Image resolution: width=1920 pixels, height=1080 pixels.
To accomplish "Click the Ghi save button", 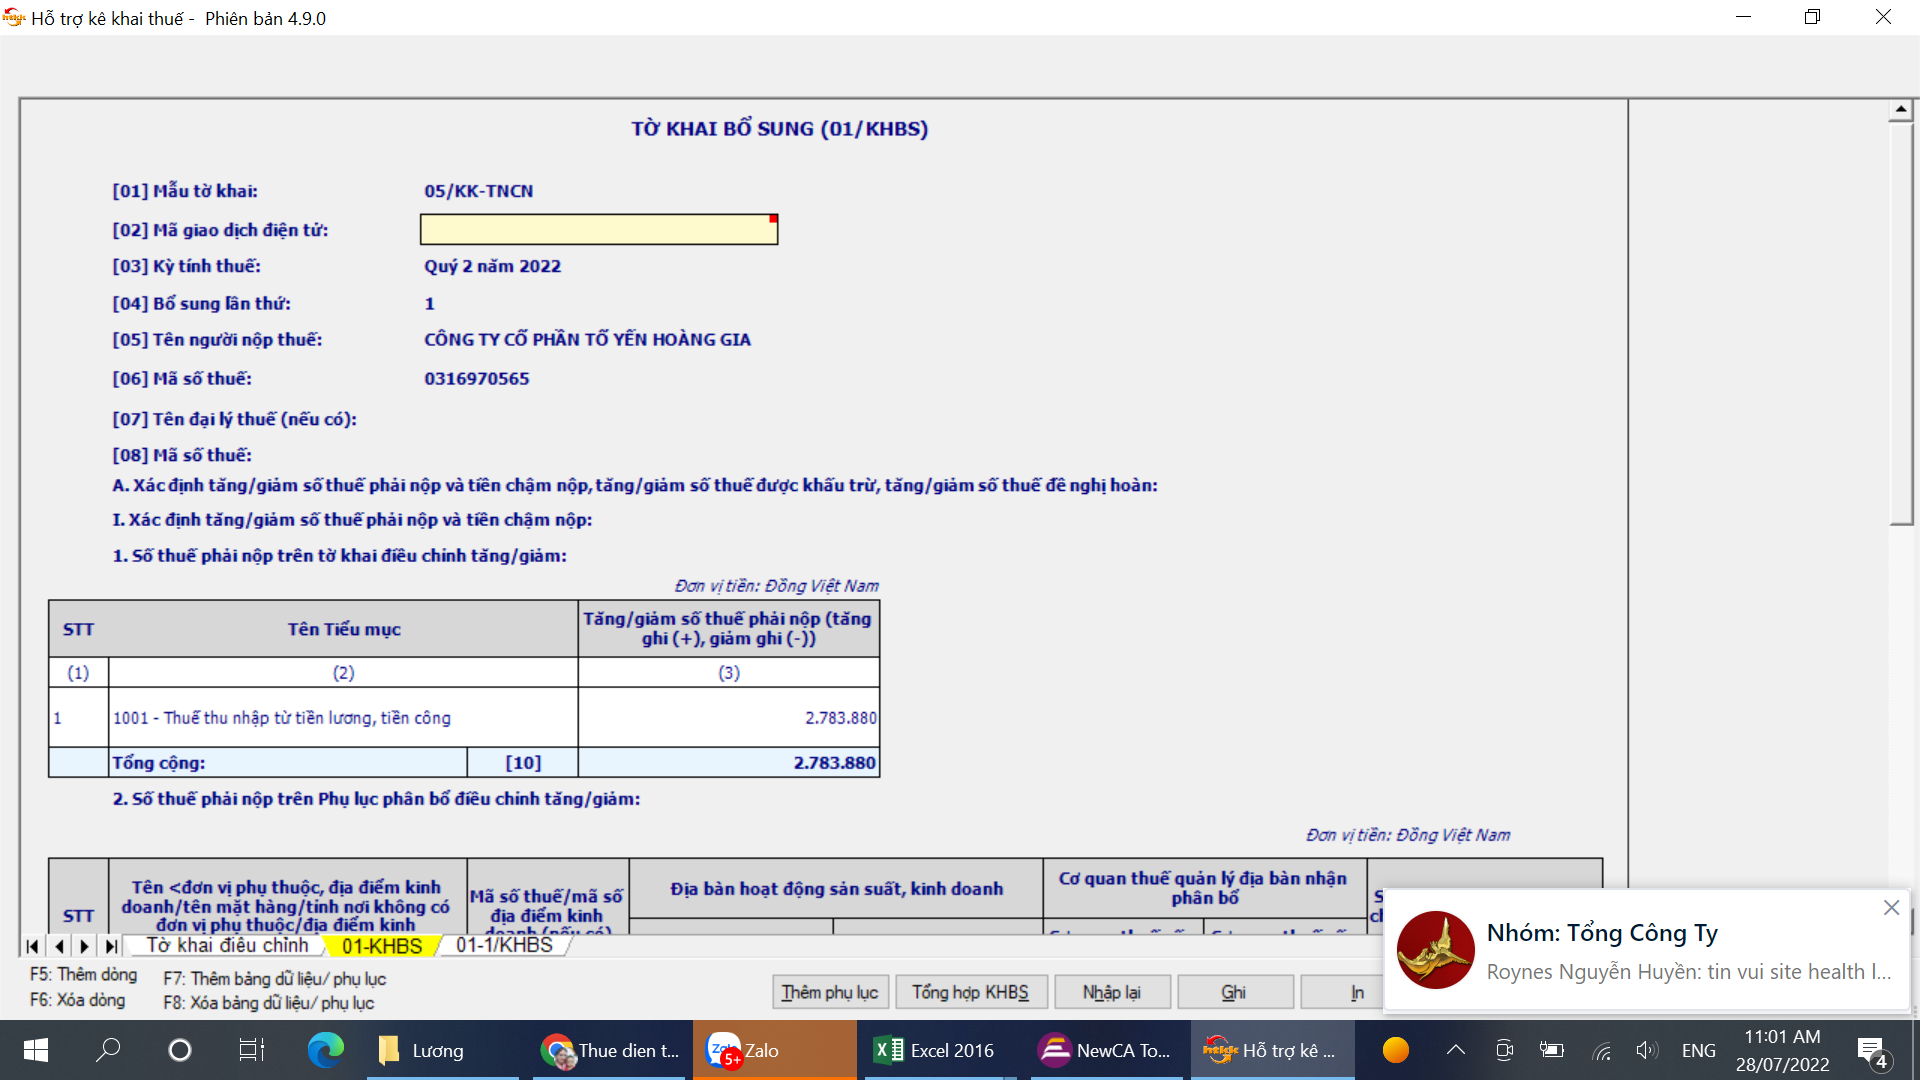I will click(x=1234, y=992).
